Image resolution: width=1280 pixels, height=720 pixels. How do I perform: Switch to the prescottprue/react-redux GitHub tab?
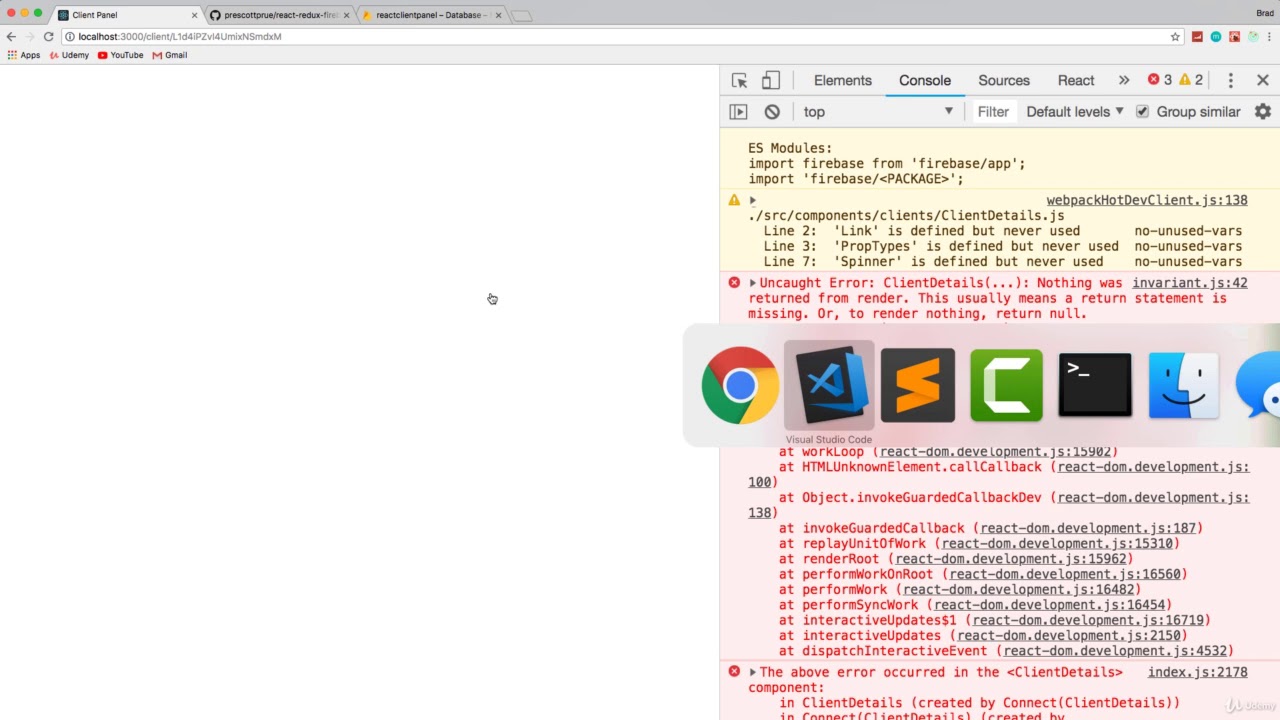click(x=280, y=15)
